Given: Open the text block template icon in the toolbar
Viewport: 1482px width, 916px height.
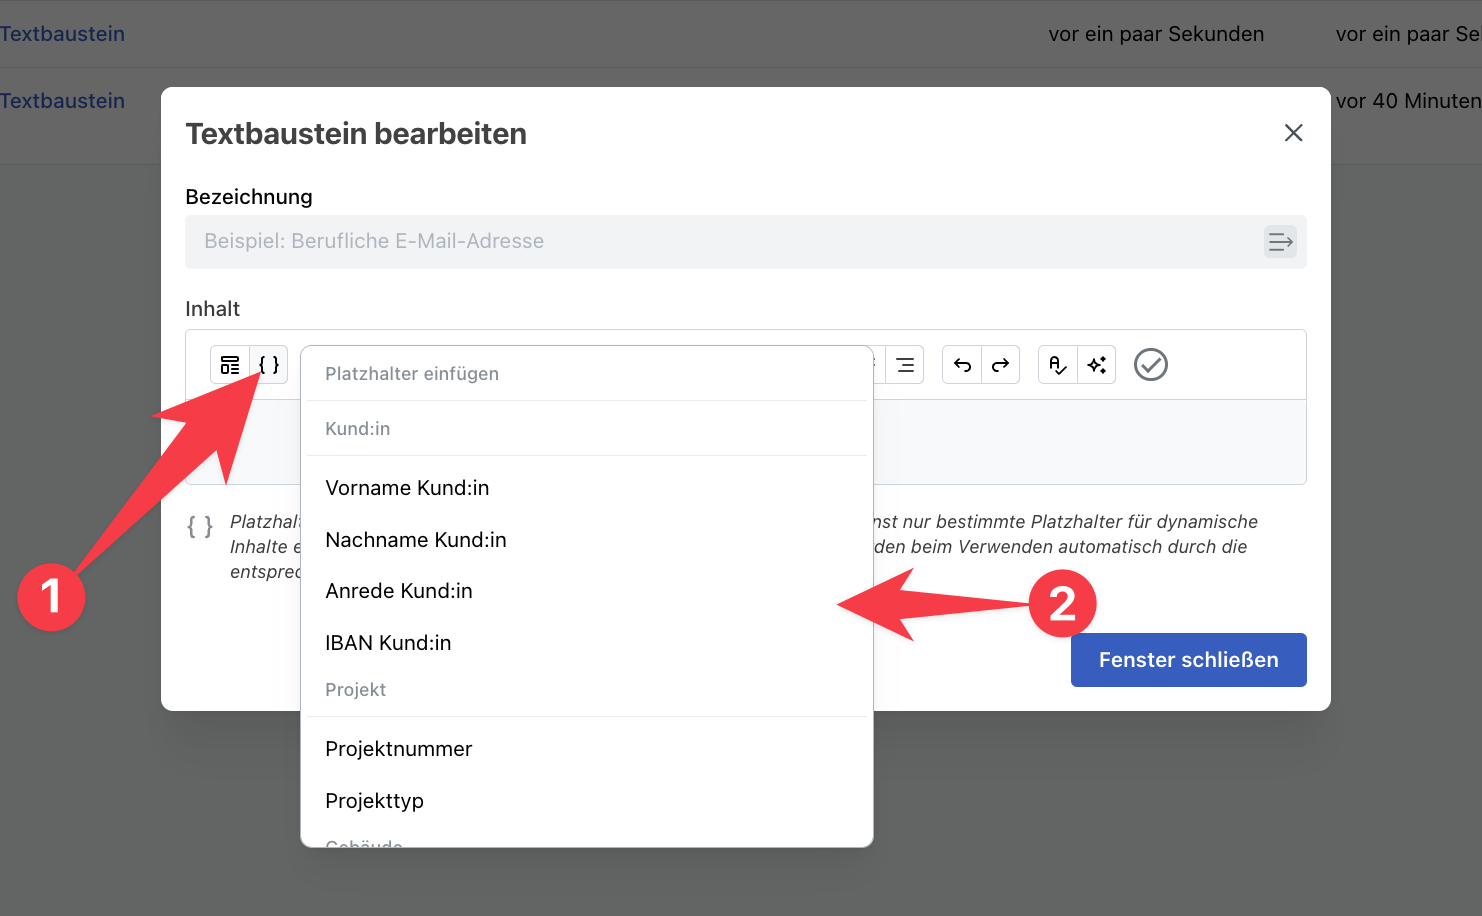Looking at the screenshot, I should [x=230, y=365].
